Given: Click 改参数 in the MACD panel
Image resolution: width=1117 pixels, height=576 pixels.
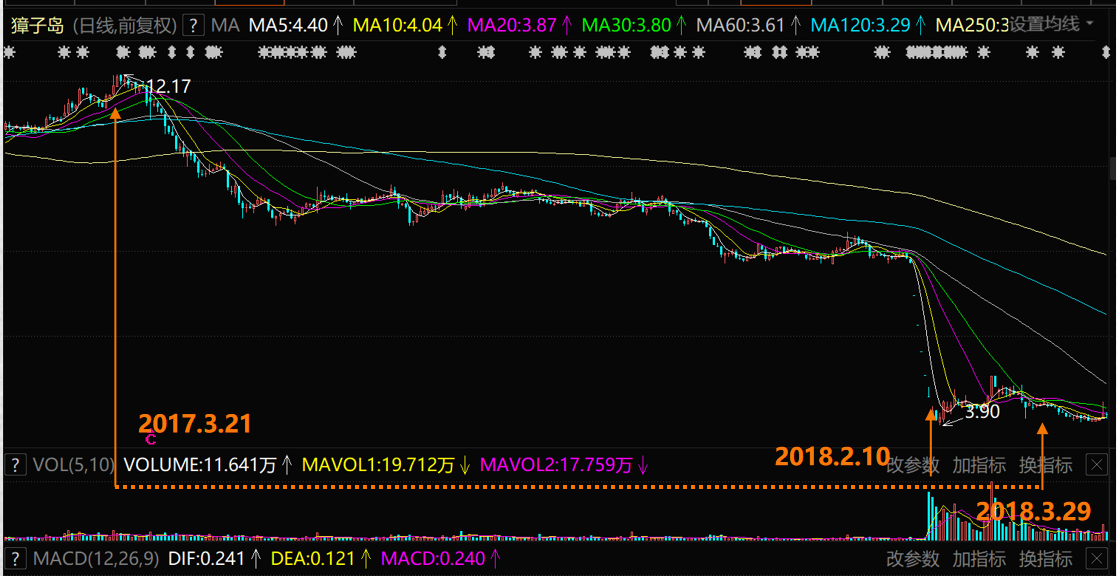Looking at the screenshot, I should 913,558.
